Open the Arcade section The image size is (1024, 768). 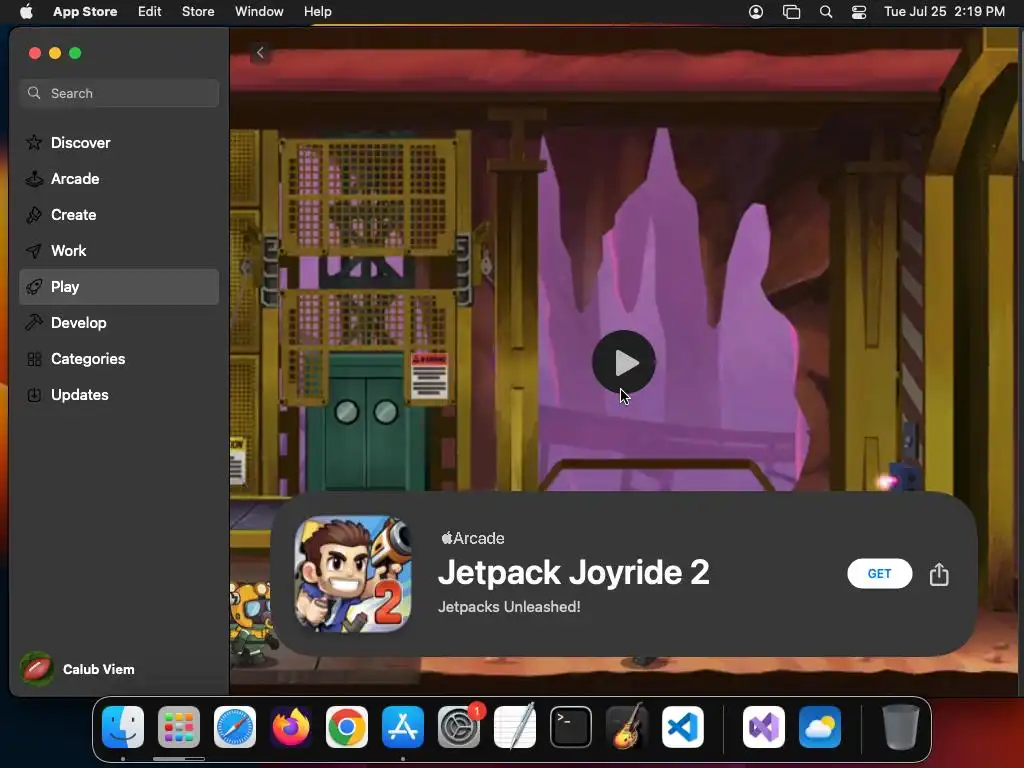[119, 178]
